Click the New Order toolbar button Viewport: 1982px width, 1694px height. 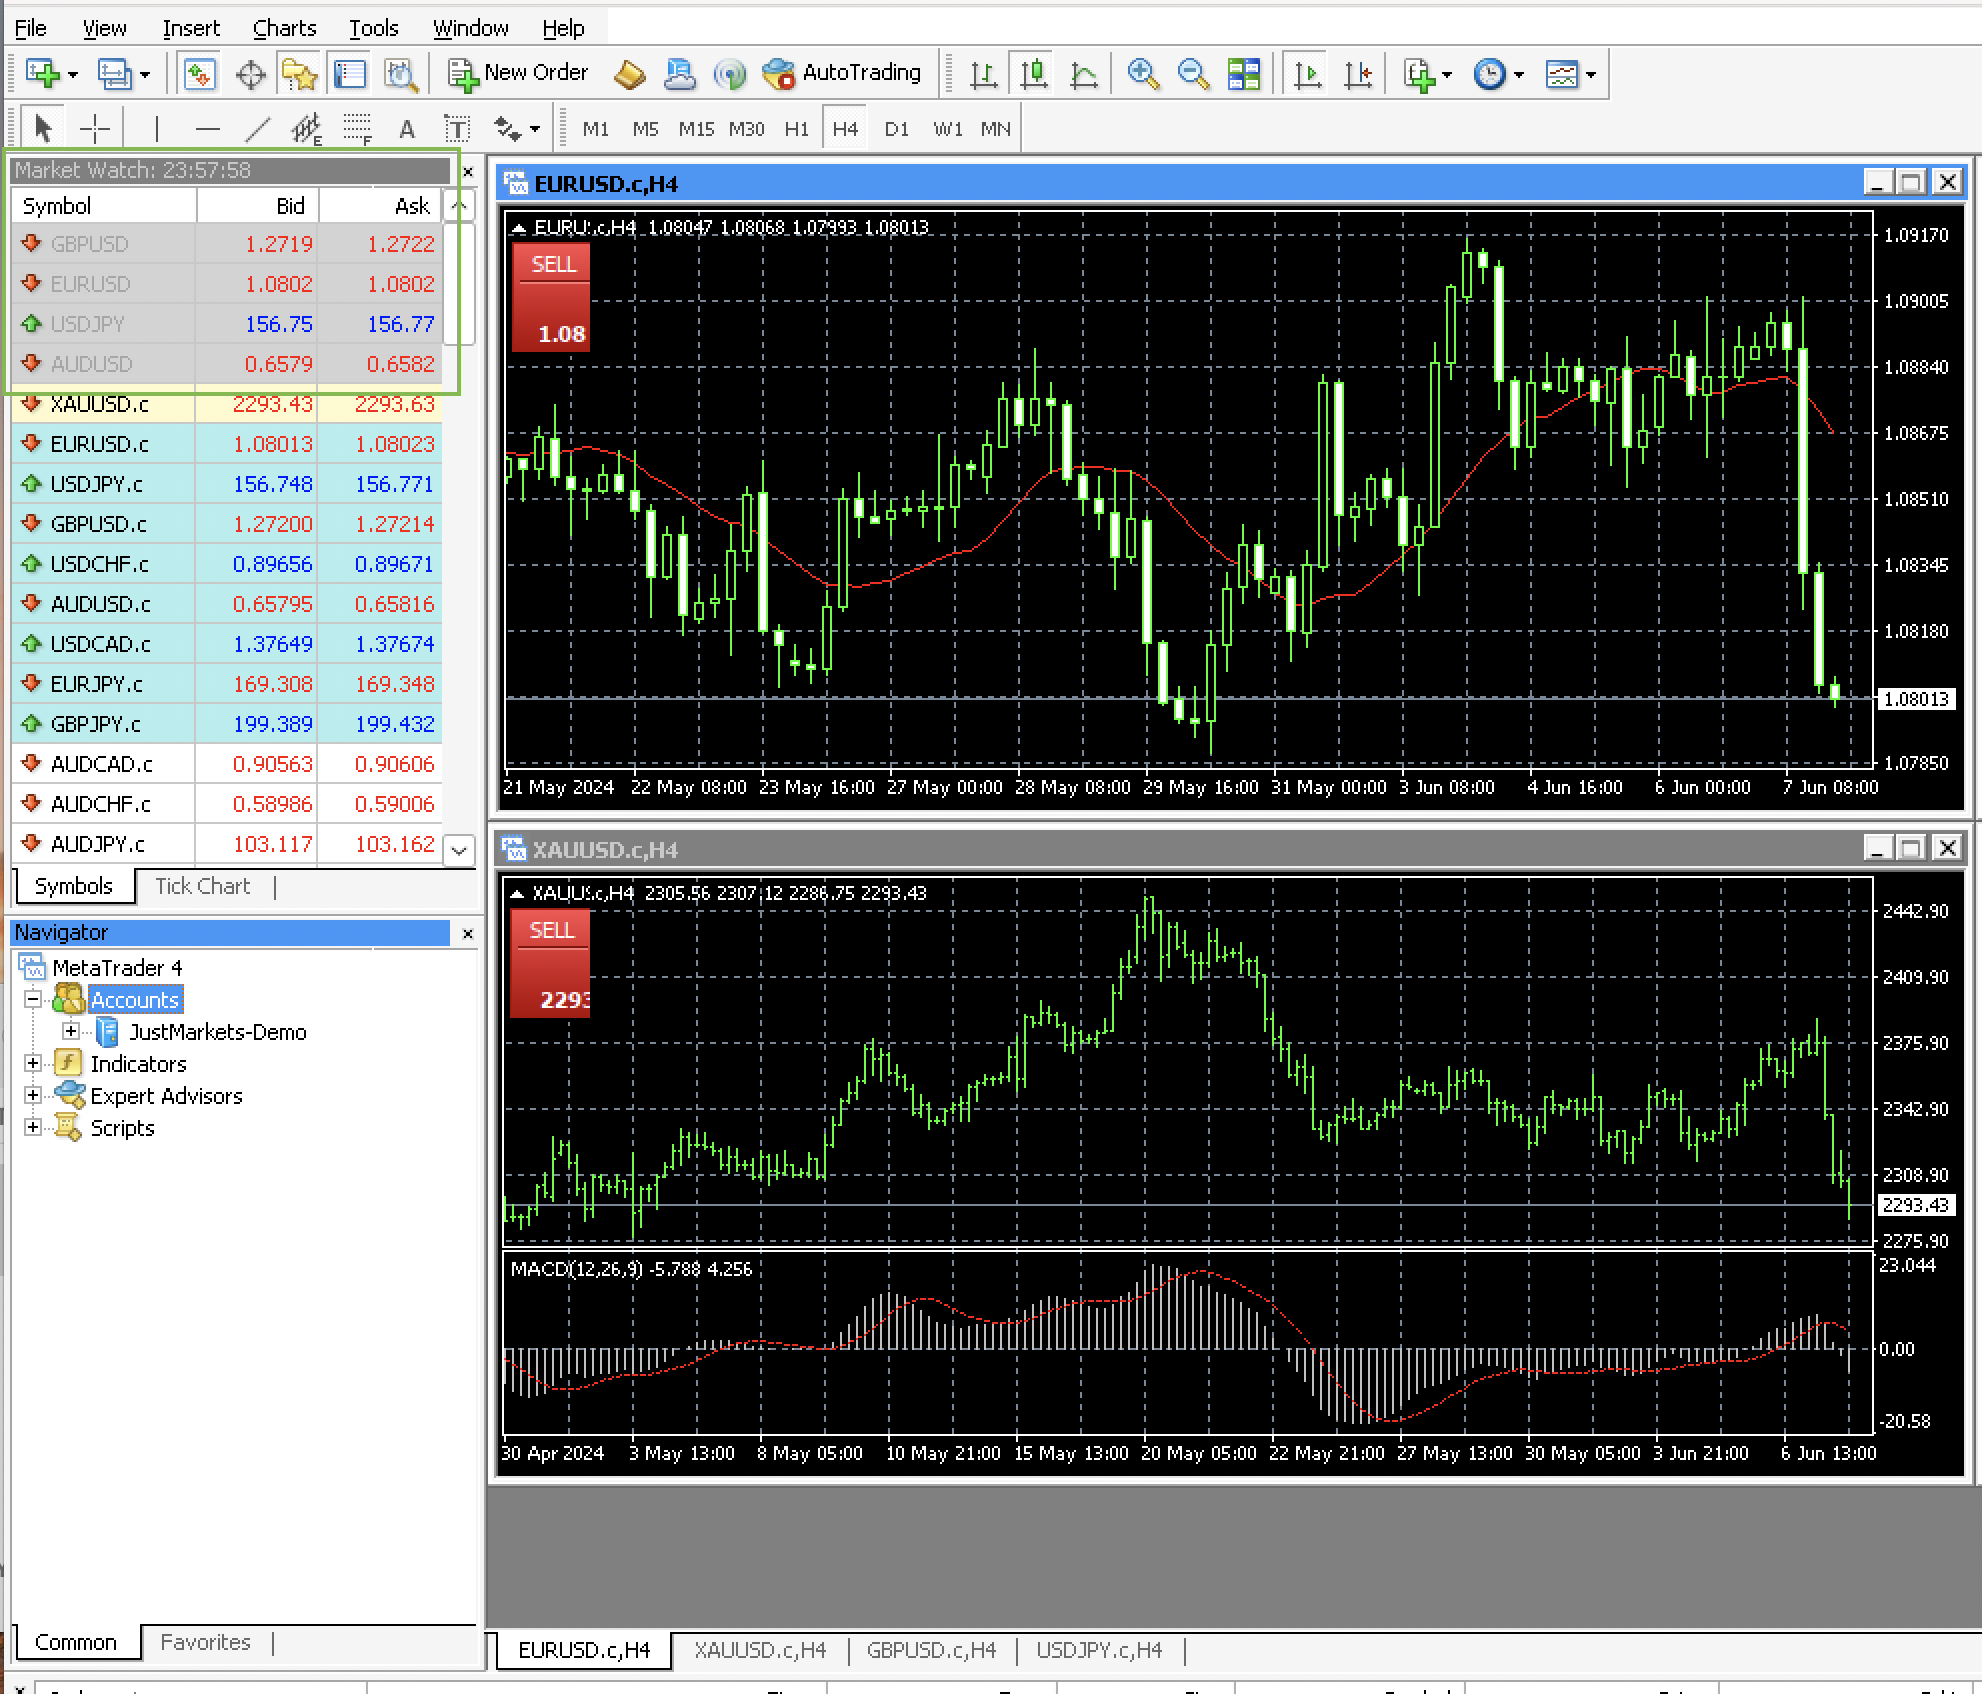pos(518,73)
